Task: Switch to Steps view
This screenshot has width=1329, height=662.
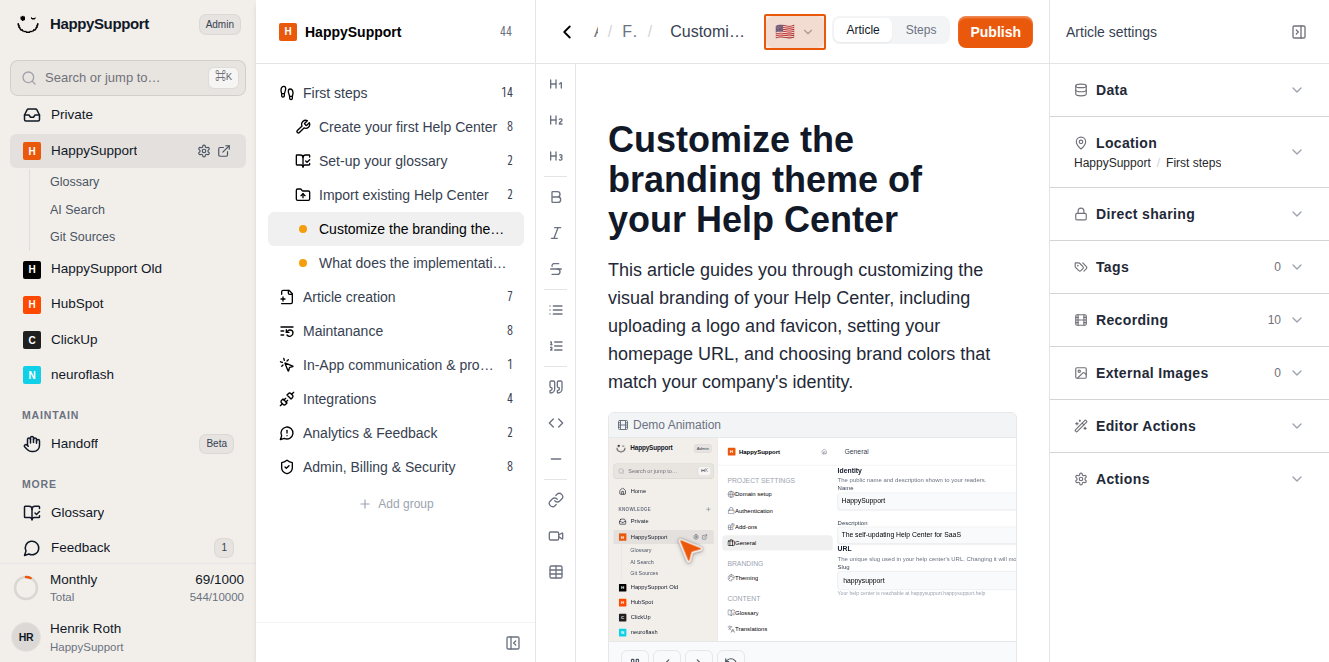Action: pos(921,30)
